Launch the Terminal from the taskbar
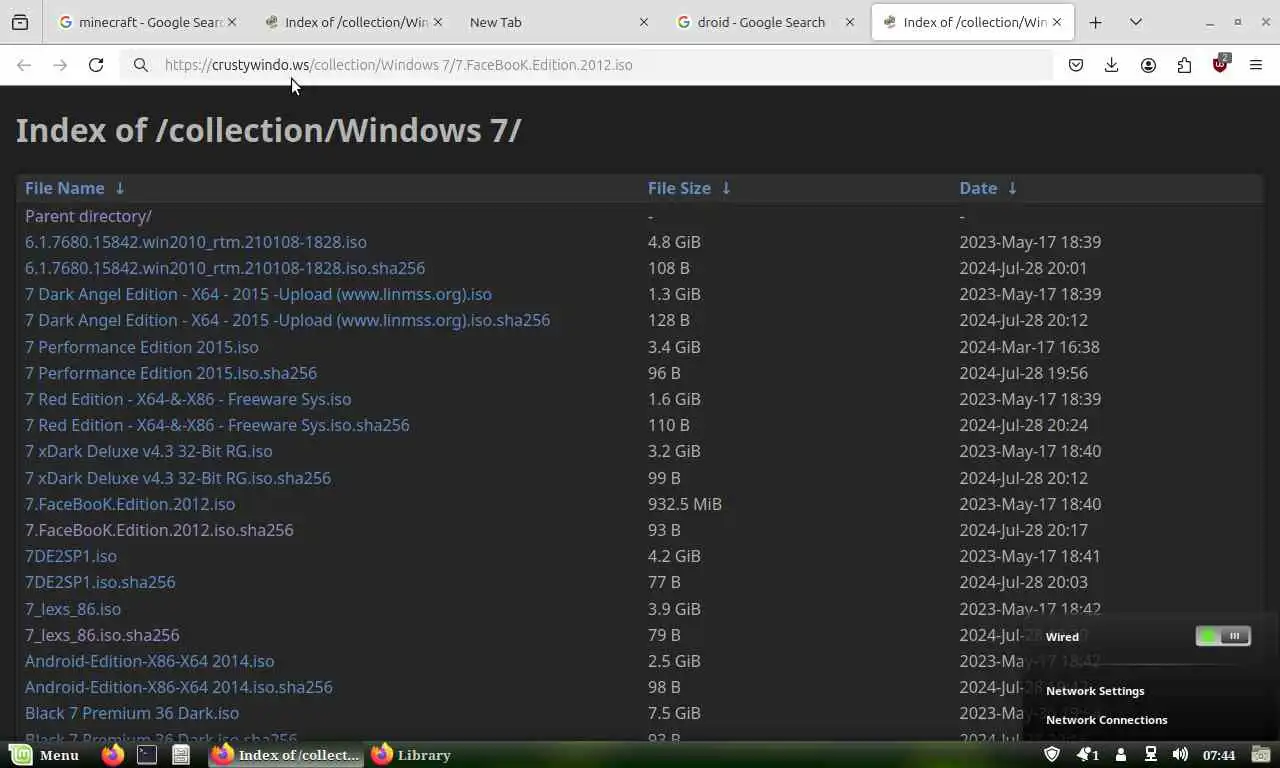1280x768 pixels. click(147, 755)
